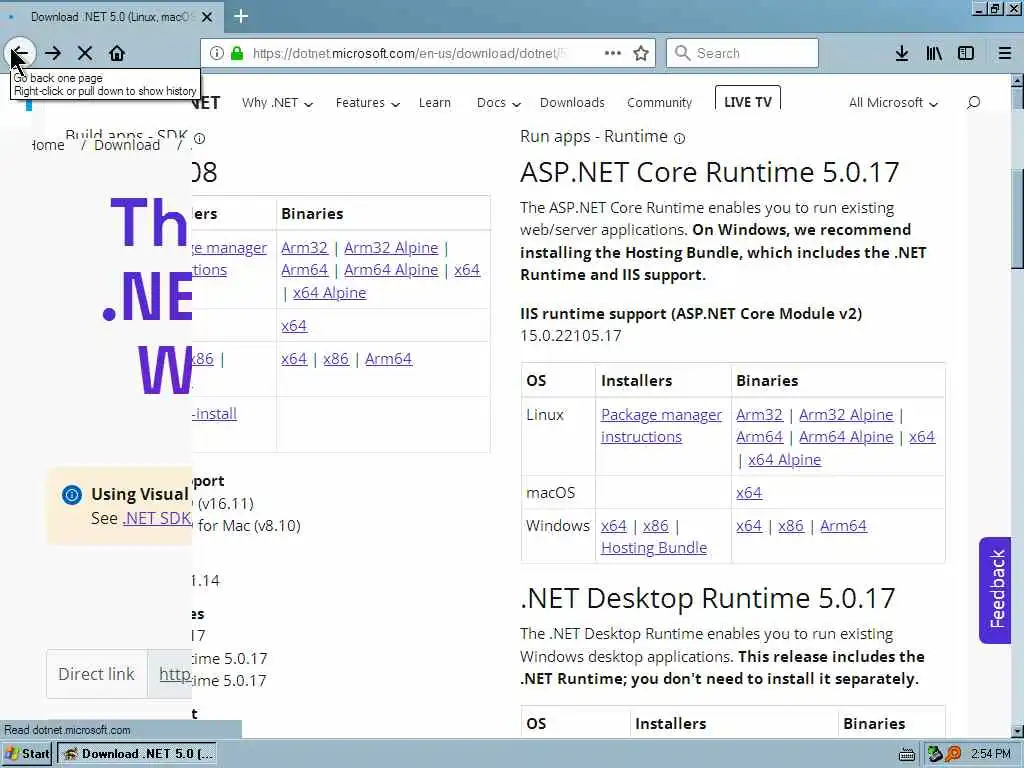Bookmark this page with the star icon

pyautogui.click(x=641, y=53)
